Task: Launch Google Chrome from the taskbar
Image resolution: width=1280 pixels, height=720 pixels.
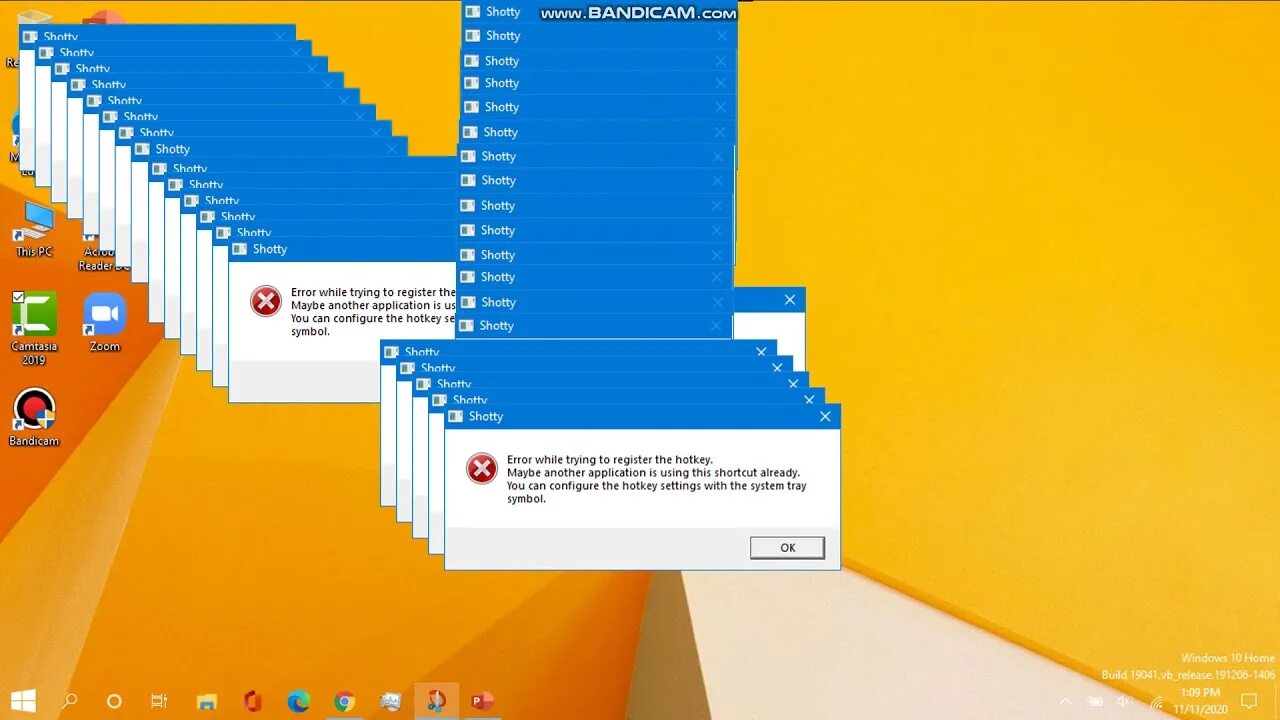Action: 344,701
